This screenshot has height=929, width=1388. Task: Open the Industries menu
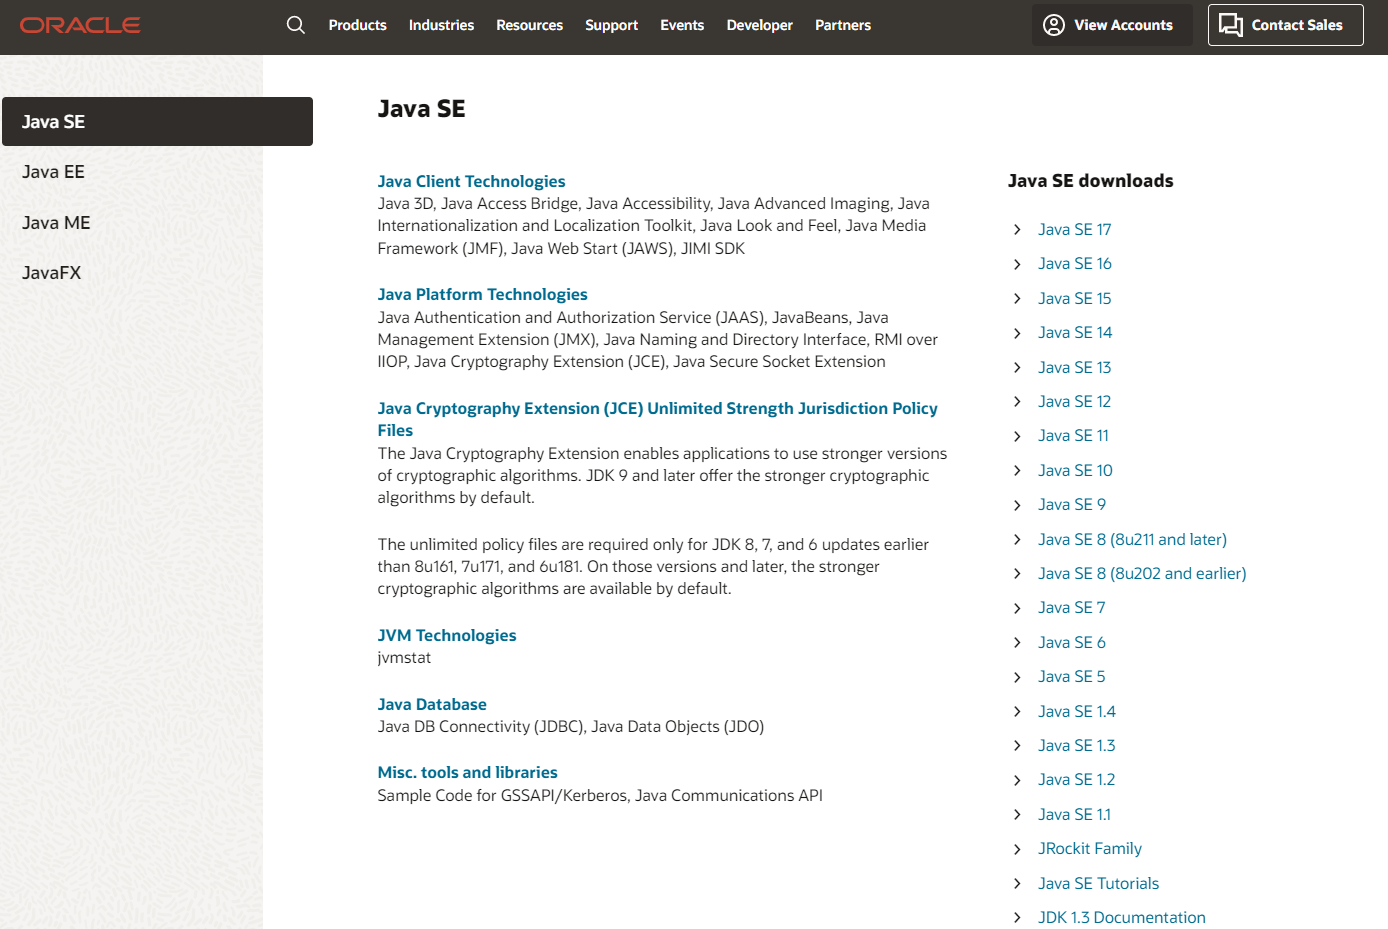click(x=441, y=25)
